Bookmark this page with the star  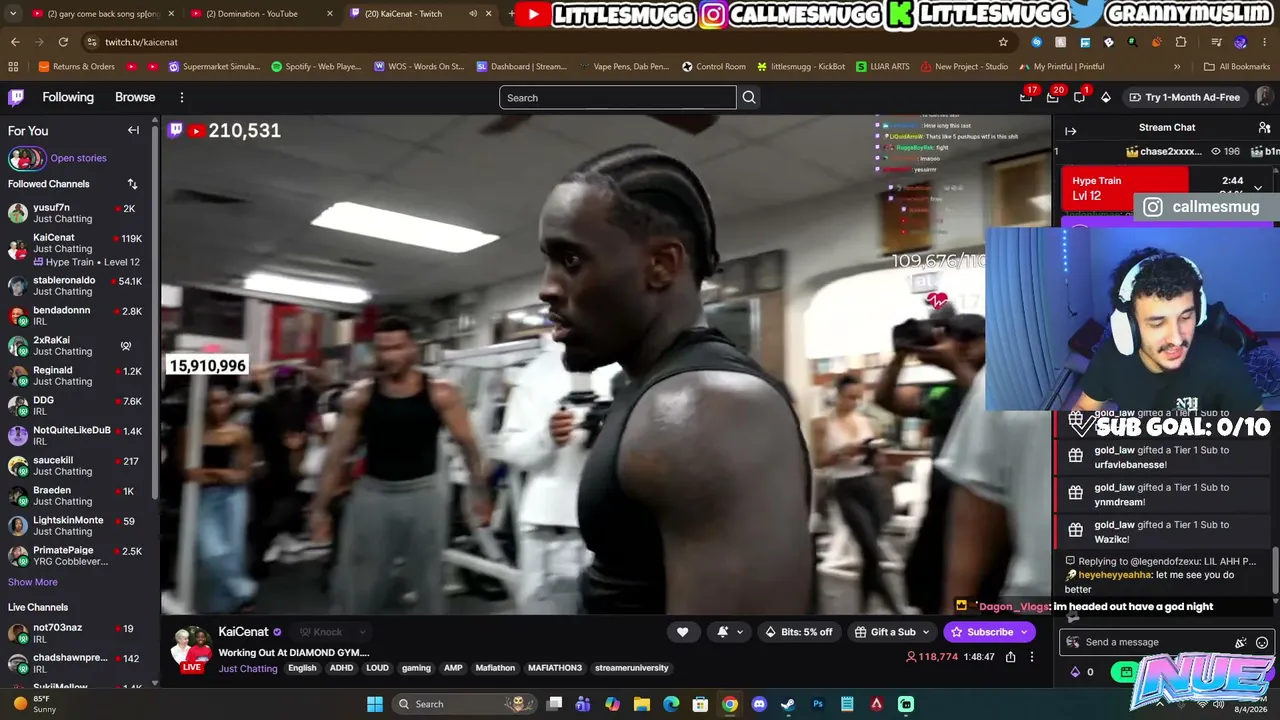(x=1003, y=42)
